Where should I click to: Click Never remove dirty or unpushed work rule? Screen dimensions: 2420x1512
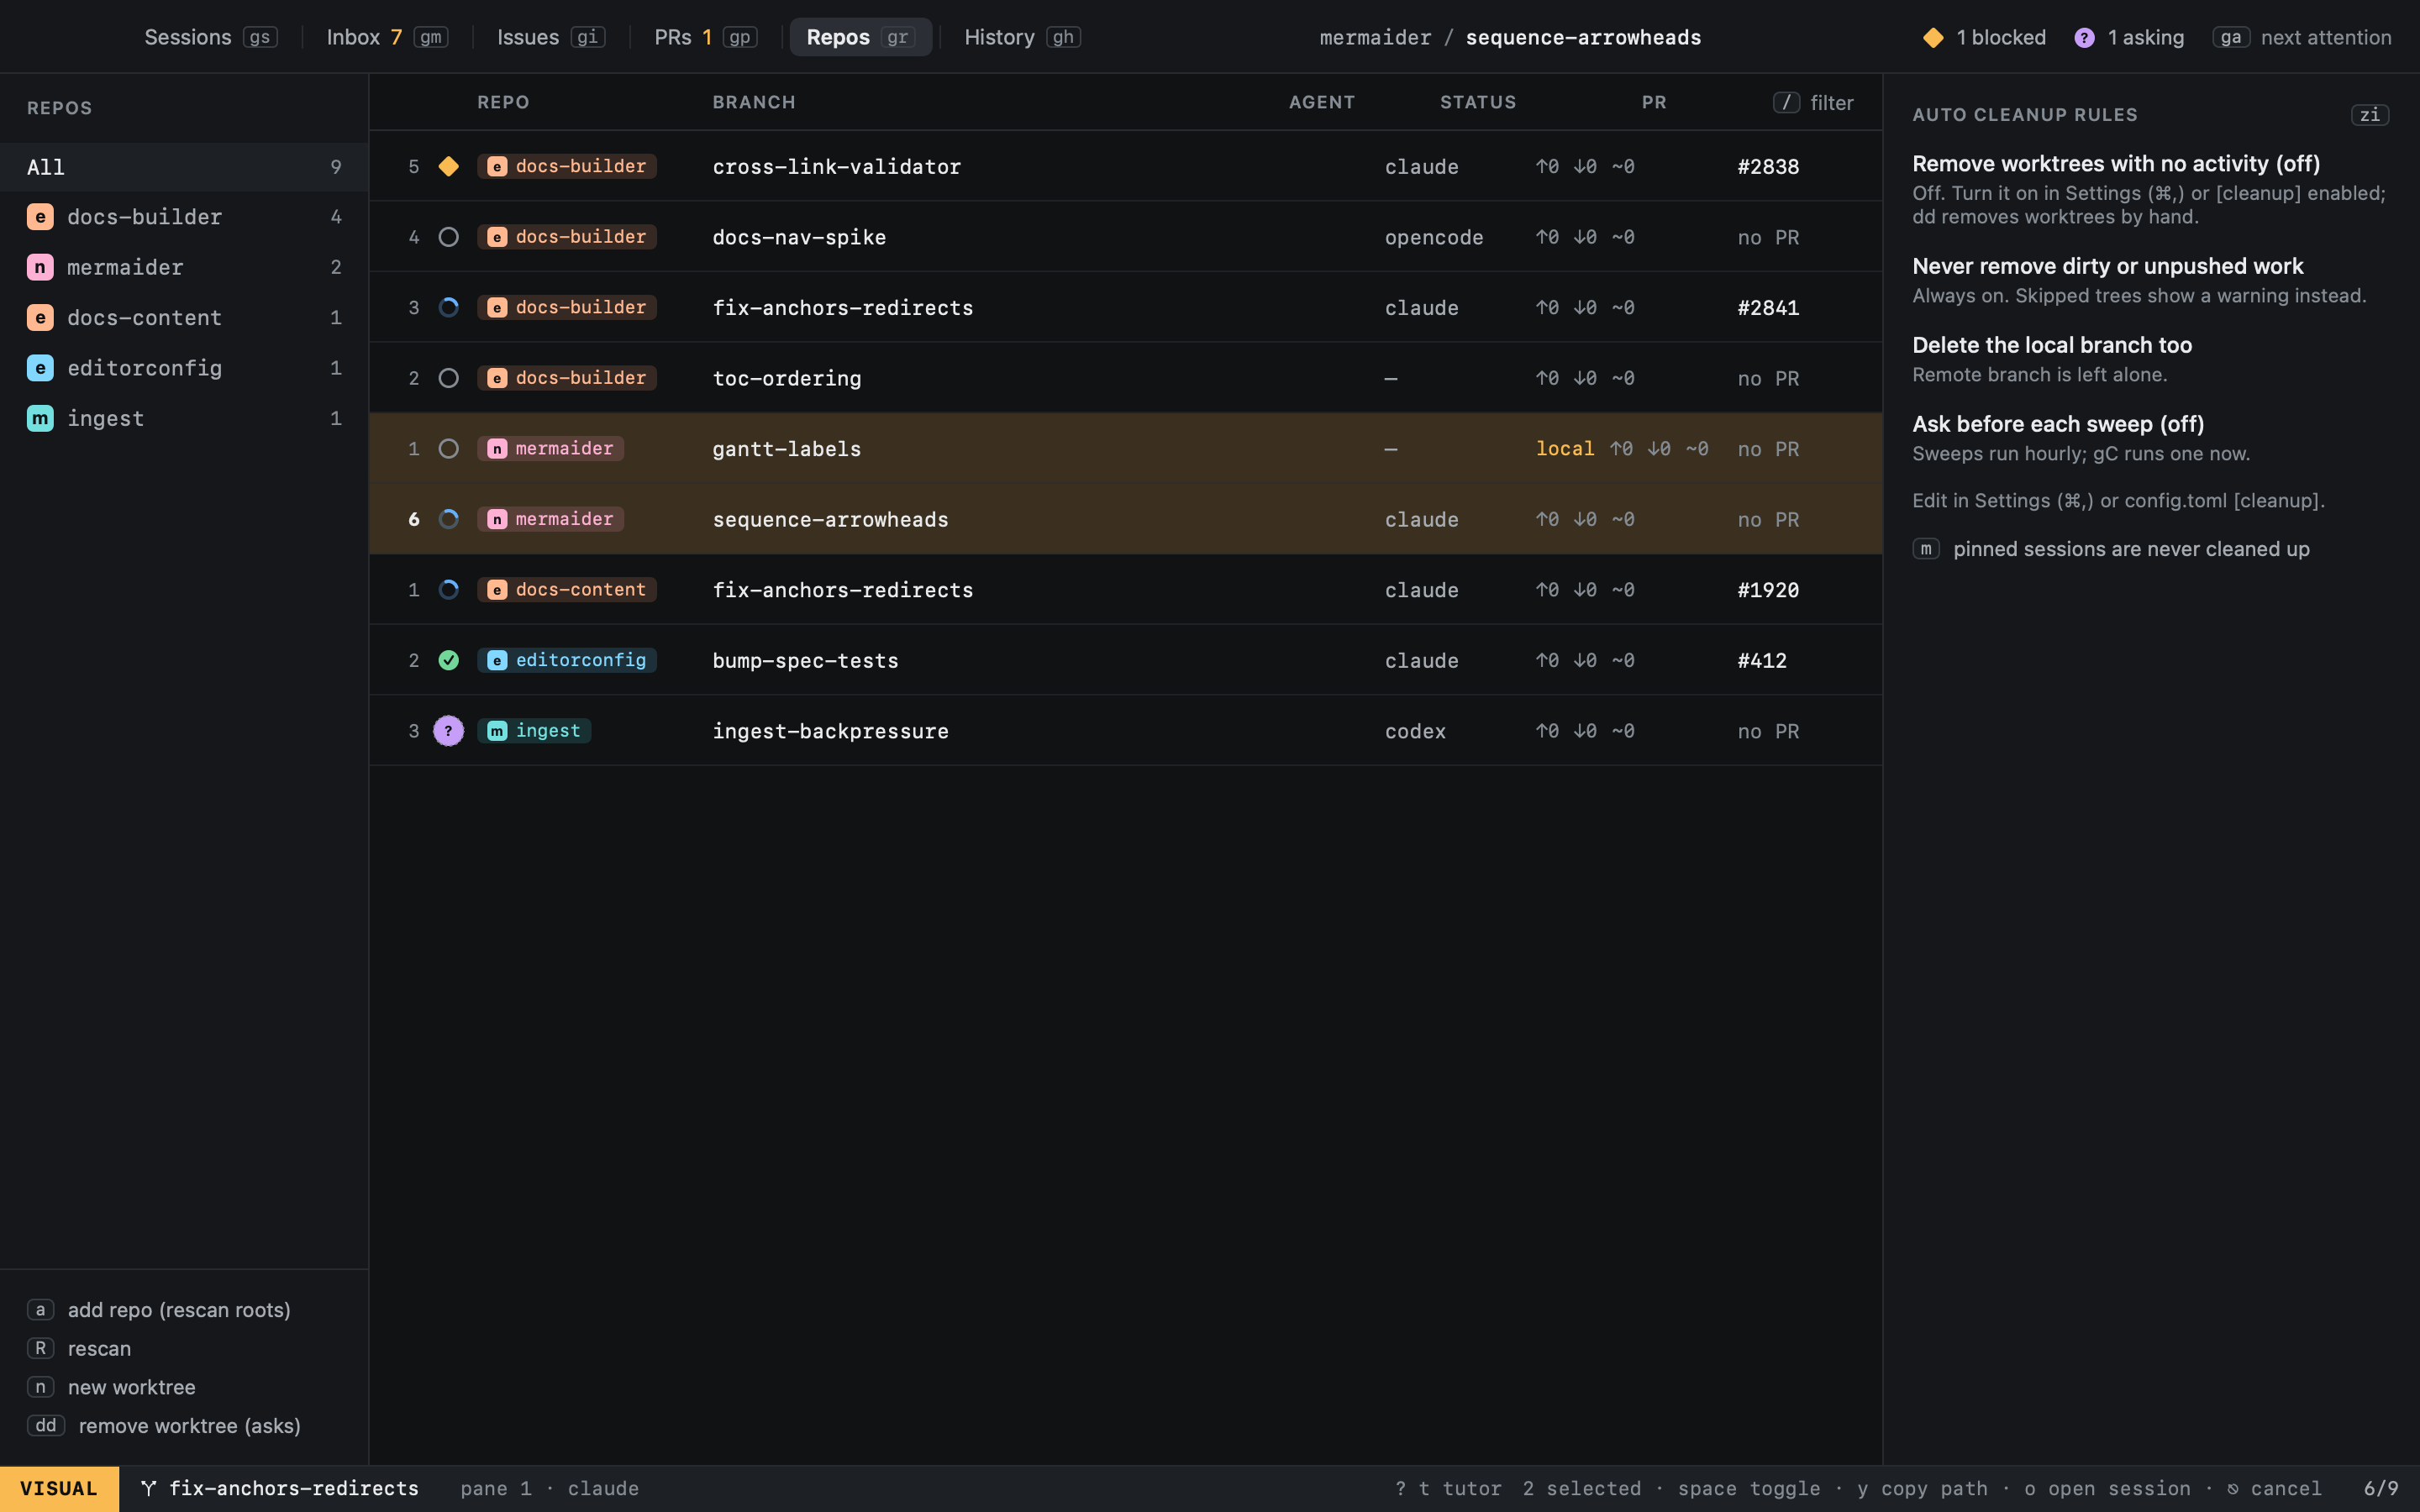click(2107, 266)
